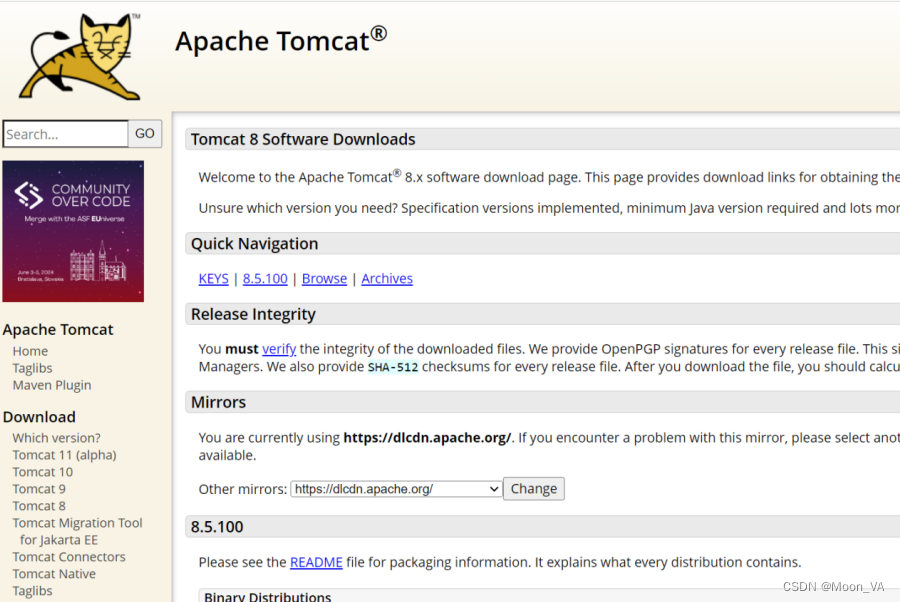Select Tomcat 8 download link
Image resolution: width=900 pixels, height=602 pixels.
pyautogui.click(x=39, y=506)
